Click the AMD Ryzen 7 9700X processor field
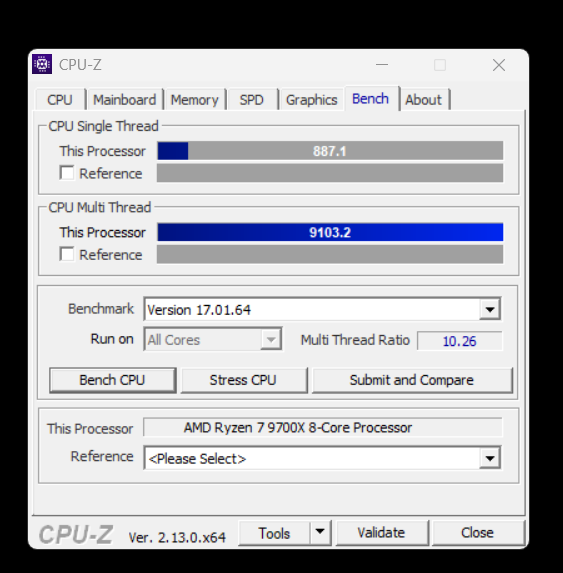563x573 pixels. [323, 427]
